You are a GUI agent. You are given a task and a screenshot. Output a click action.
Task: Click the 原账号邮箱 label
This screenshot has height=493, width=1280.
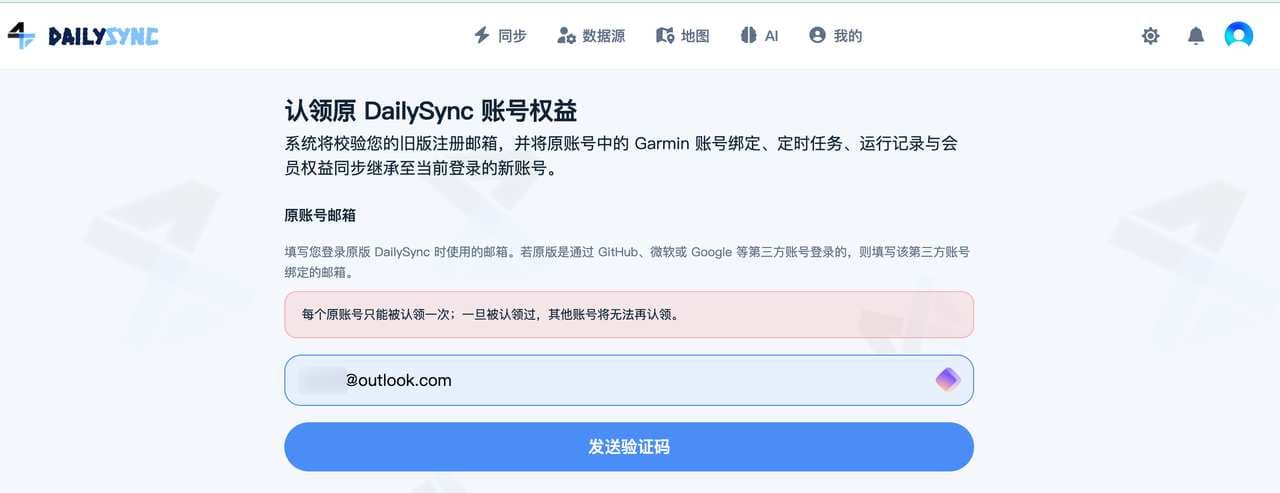(x=320, y=215)
